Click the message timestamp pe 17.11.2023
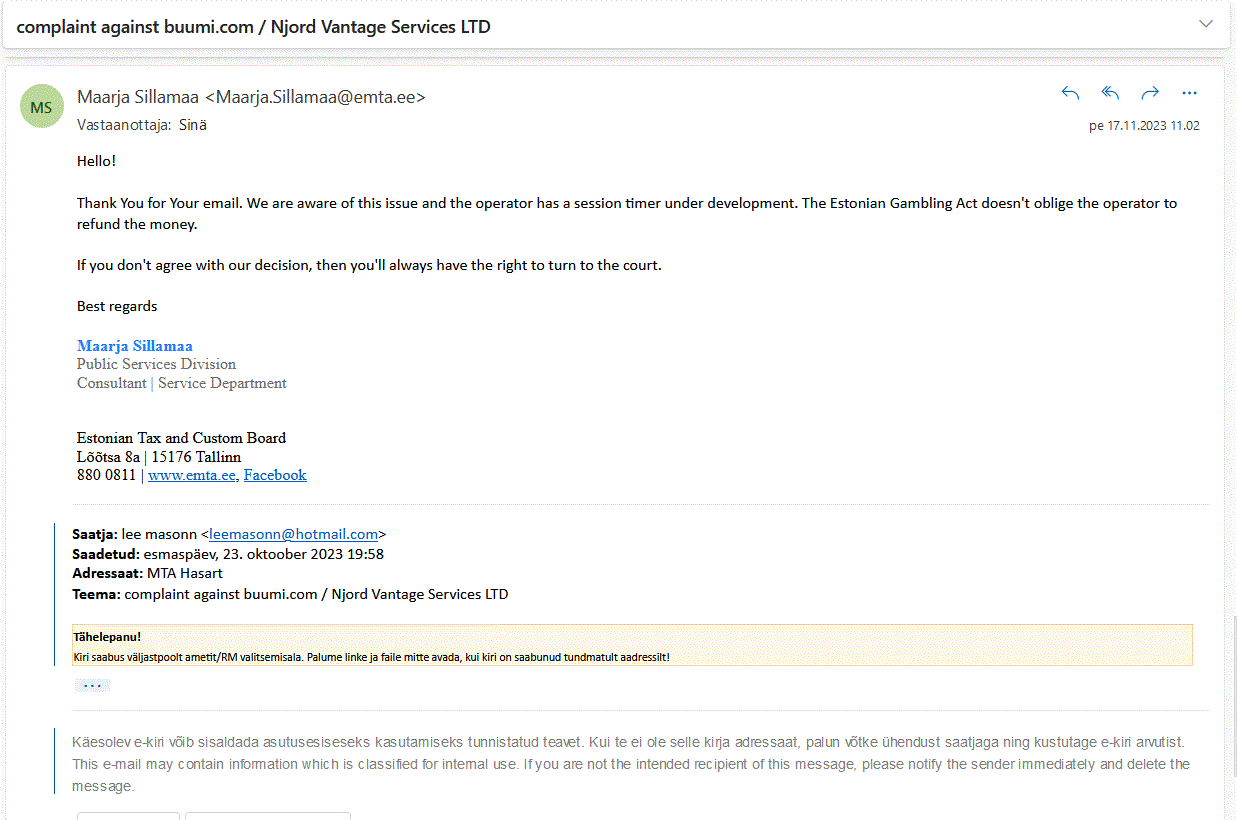This screenshot has height=820, width=1237. point(1143,126)
